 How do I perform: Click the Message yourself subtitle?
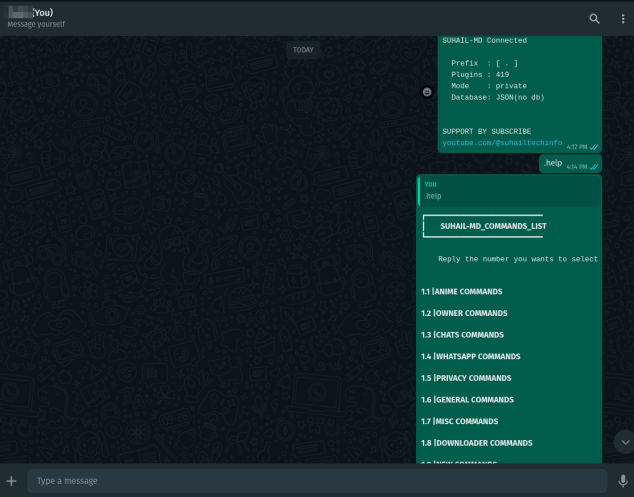pos(36,24)
